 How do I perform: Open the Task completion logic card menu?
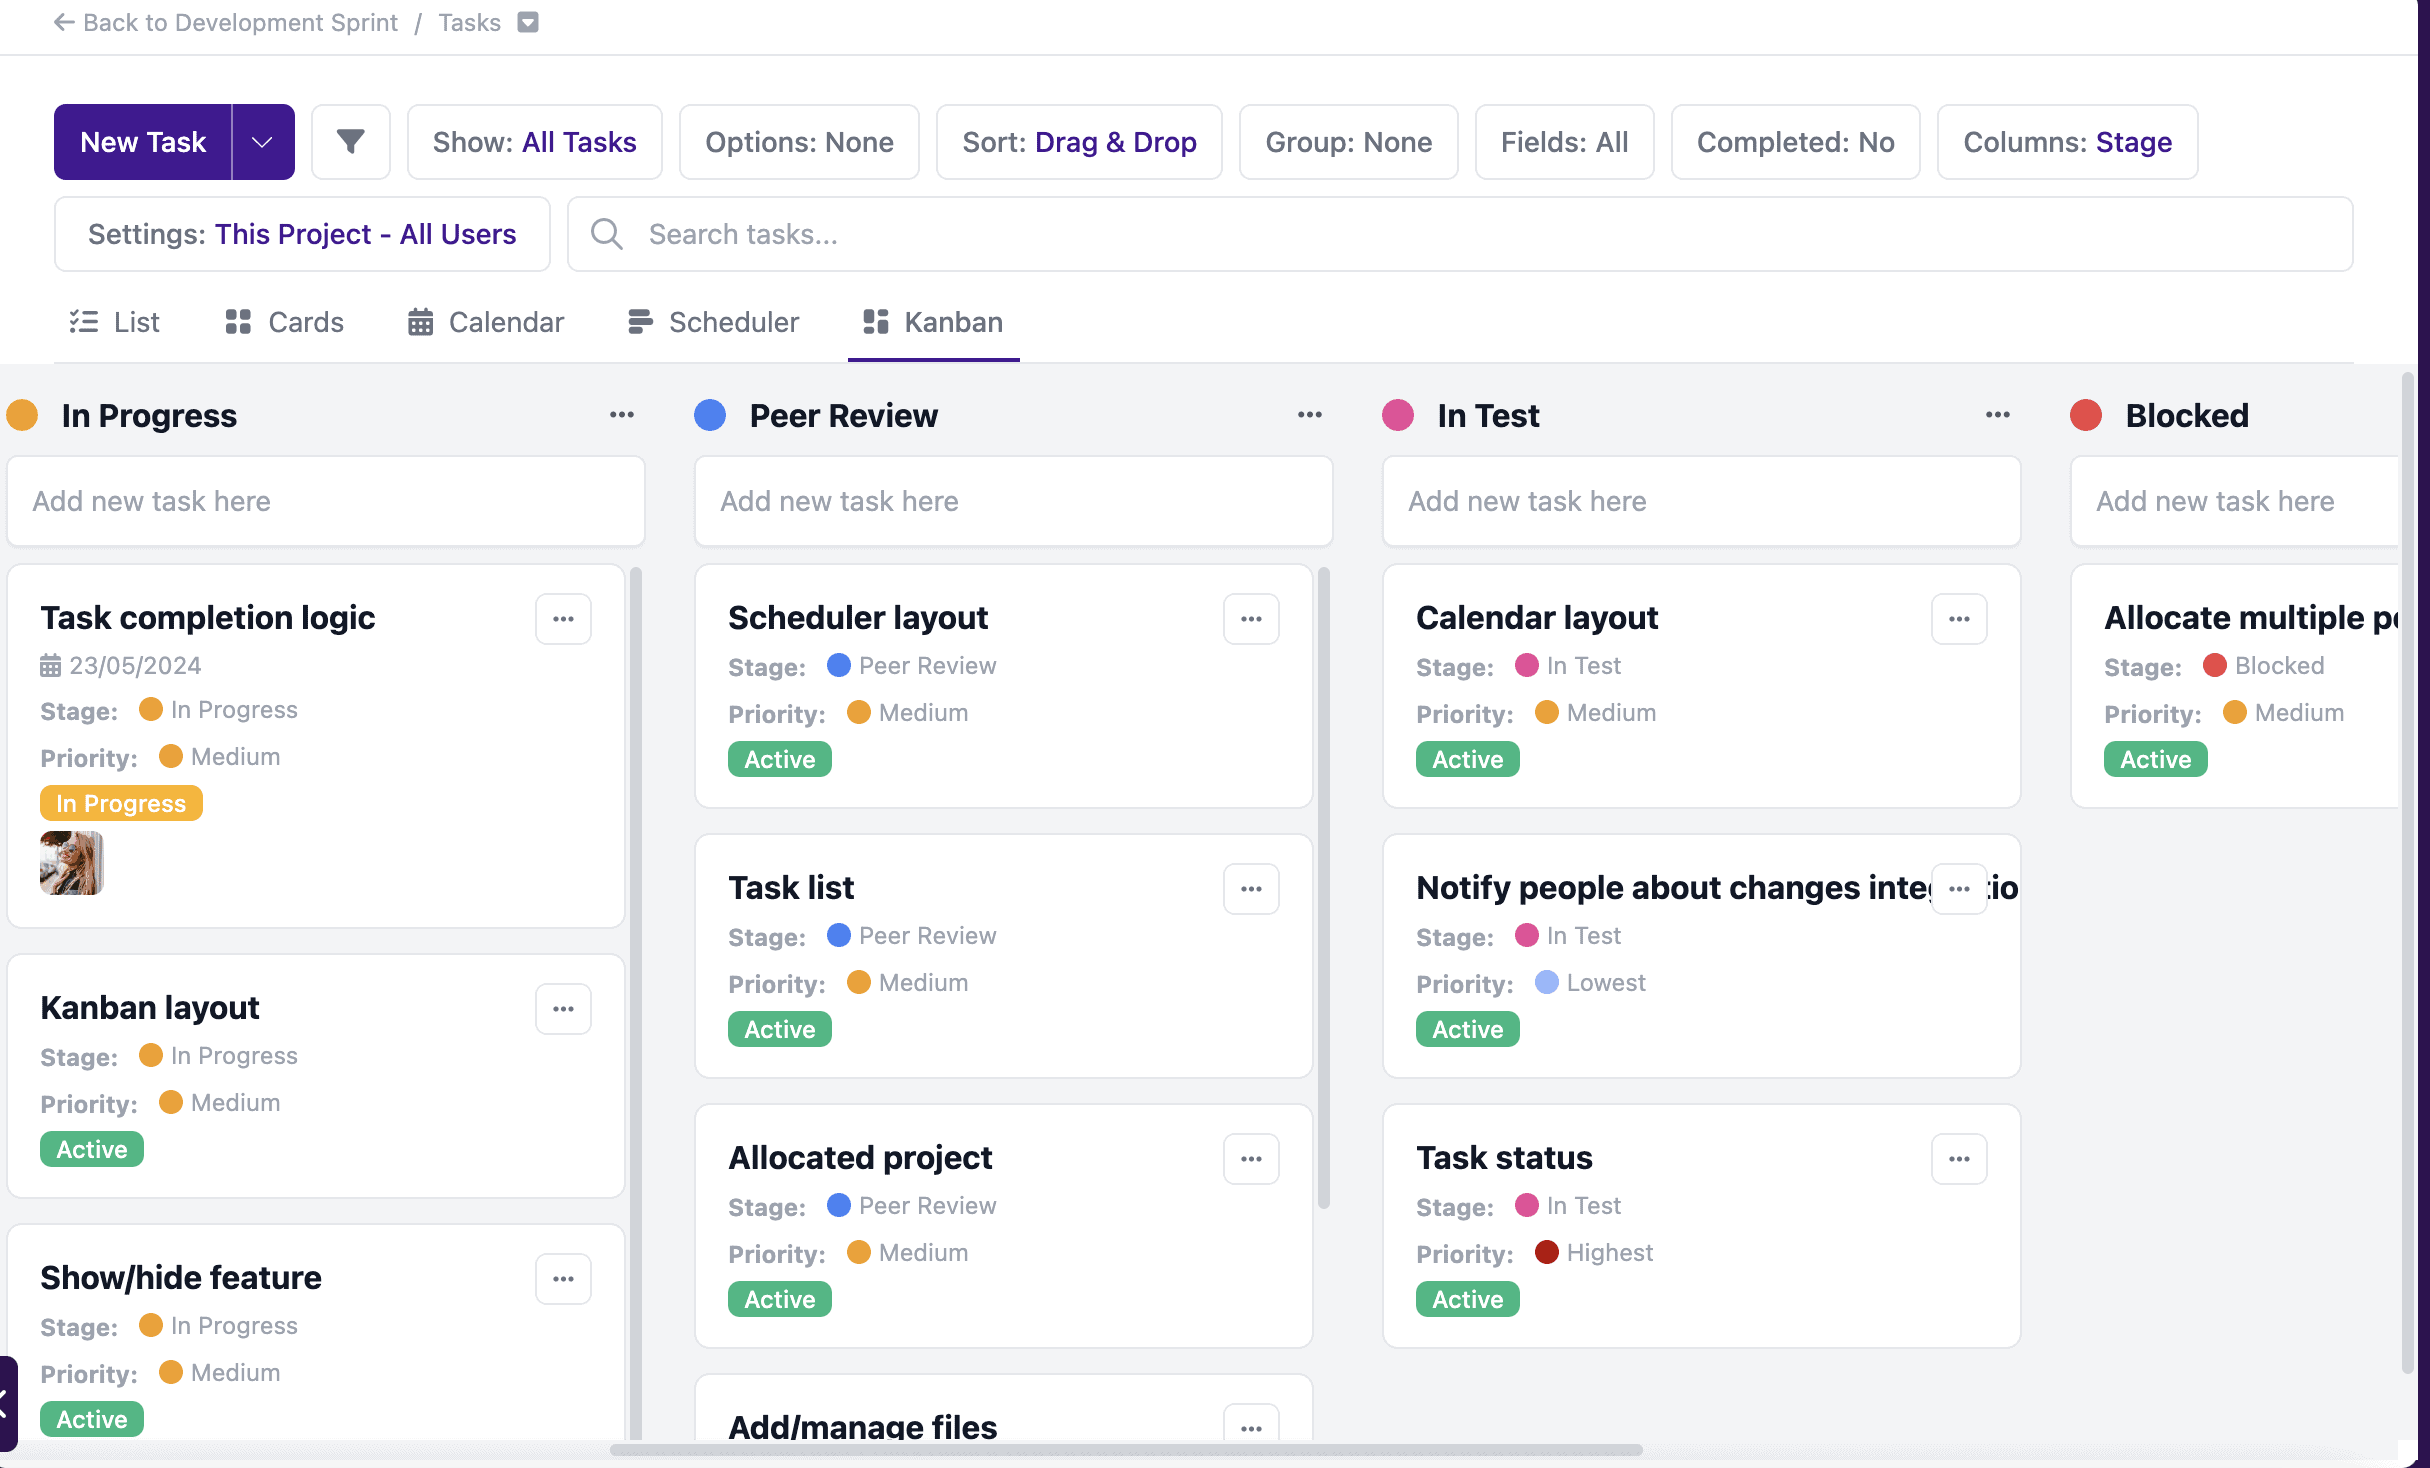[563, 619]
